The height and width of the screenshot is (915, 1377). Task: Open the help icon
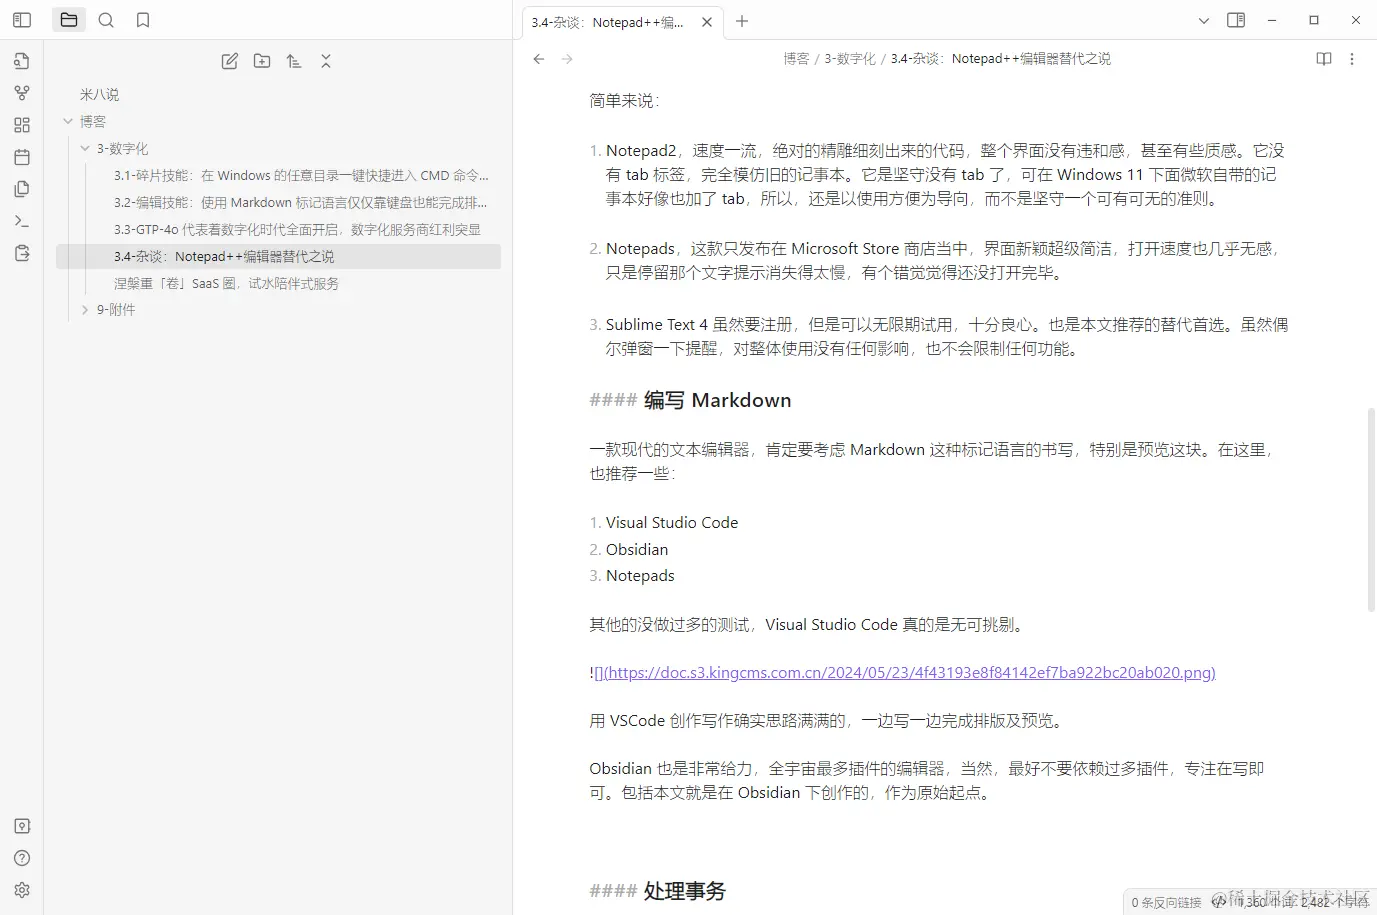(22, 858)
